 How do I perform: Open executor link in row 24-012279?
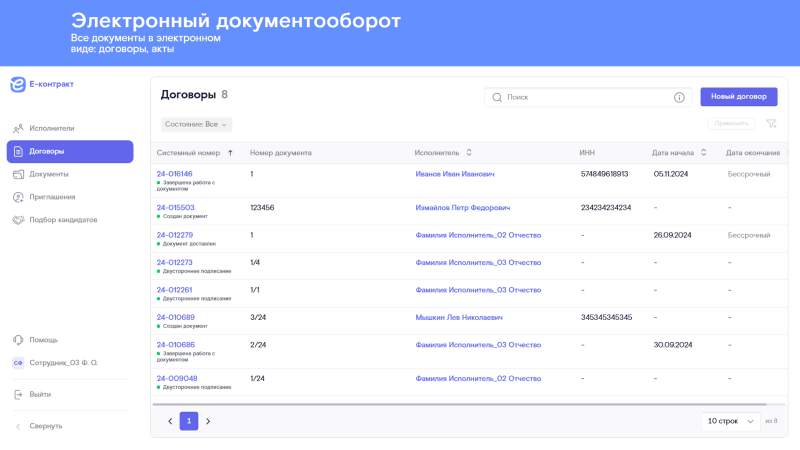pos(478,235)
